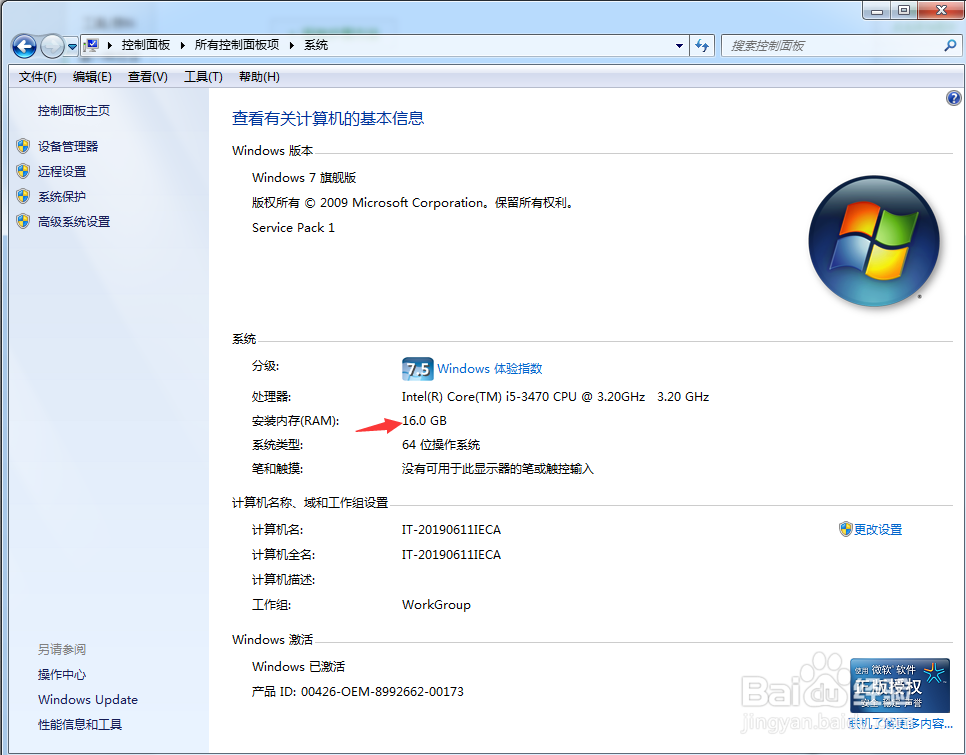Screen dimensions: 966x755
Task: Click the shield icon beside 远程设置
Action: pyautogui.click(x=23, y=171)
